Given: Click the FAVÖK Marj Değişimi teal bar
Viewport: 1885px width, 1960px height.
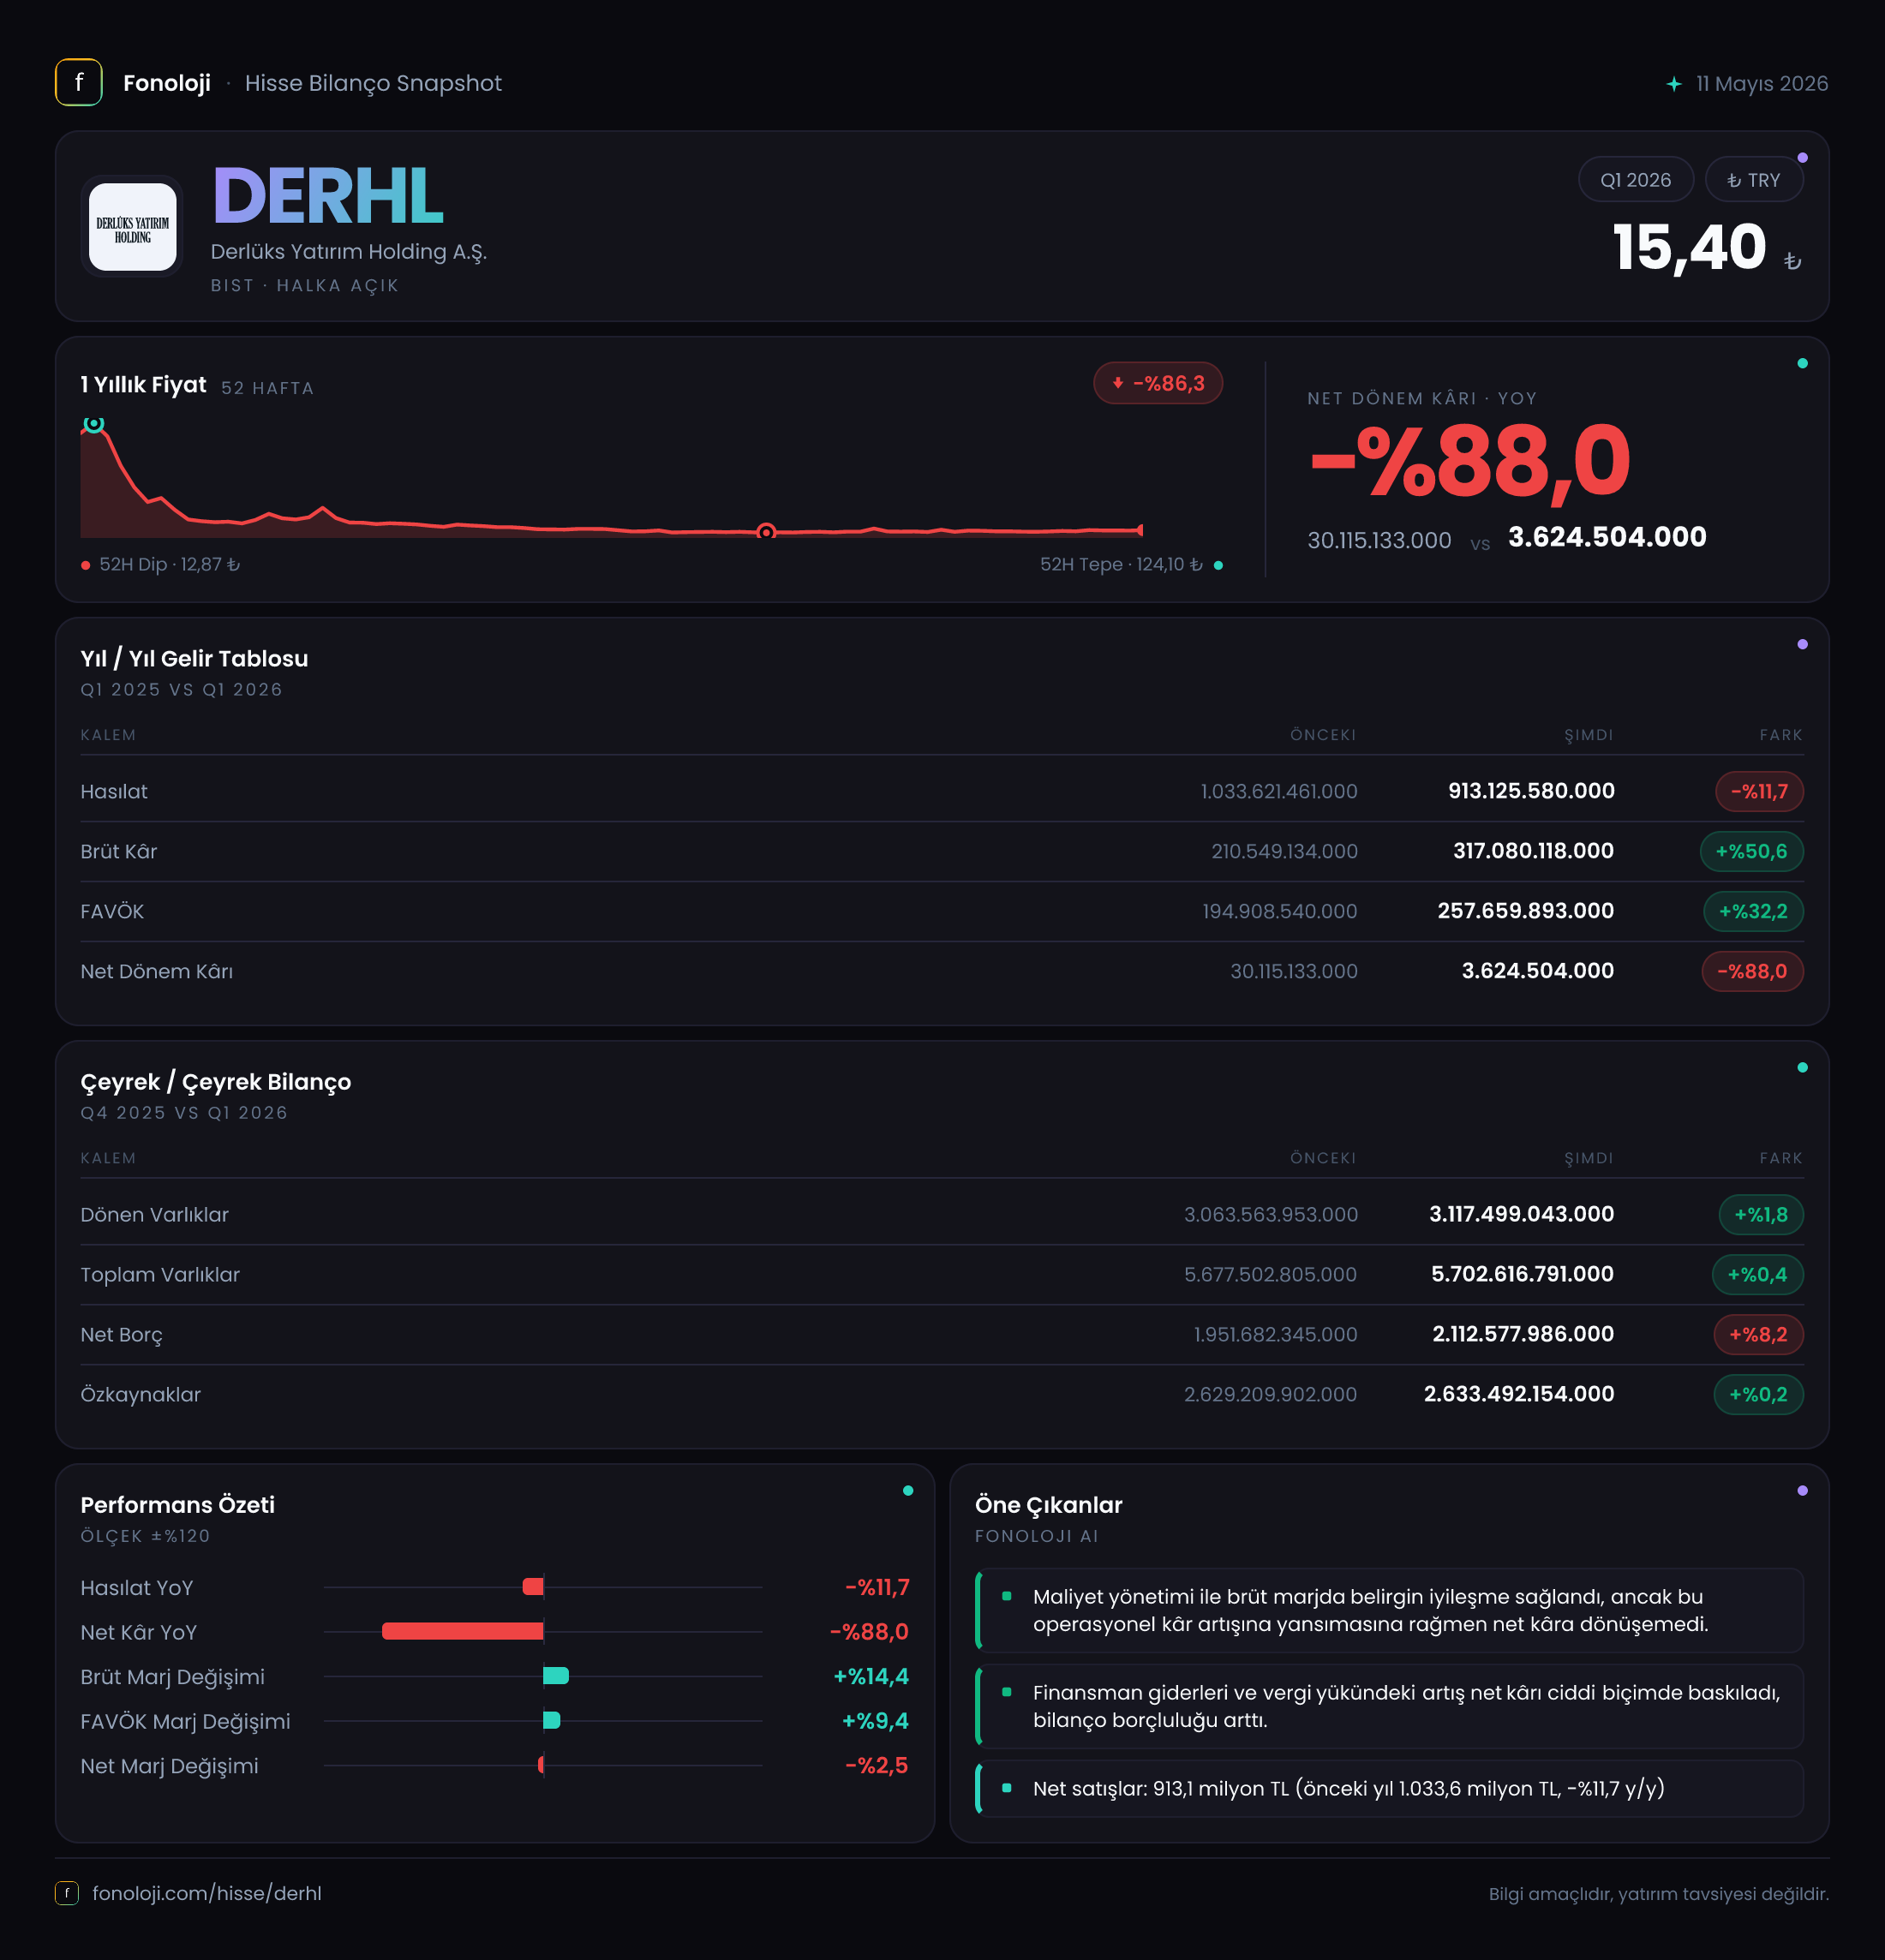Looking at the screenshot, I should 552,1720.
